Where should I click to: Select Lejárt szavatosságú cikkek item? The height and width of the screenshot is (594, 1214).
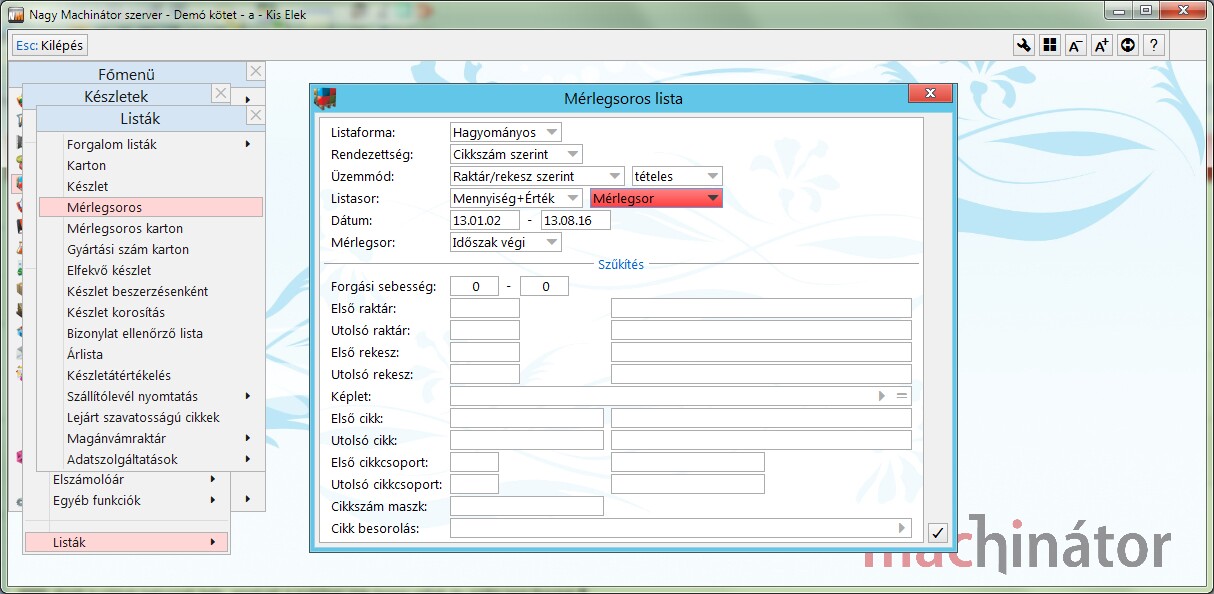151,417
